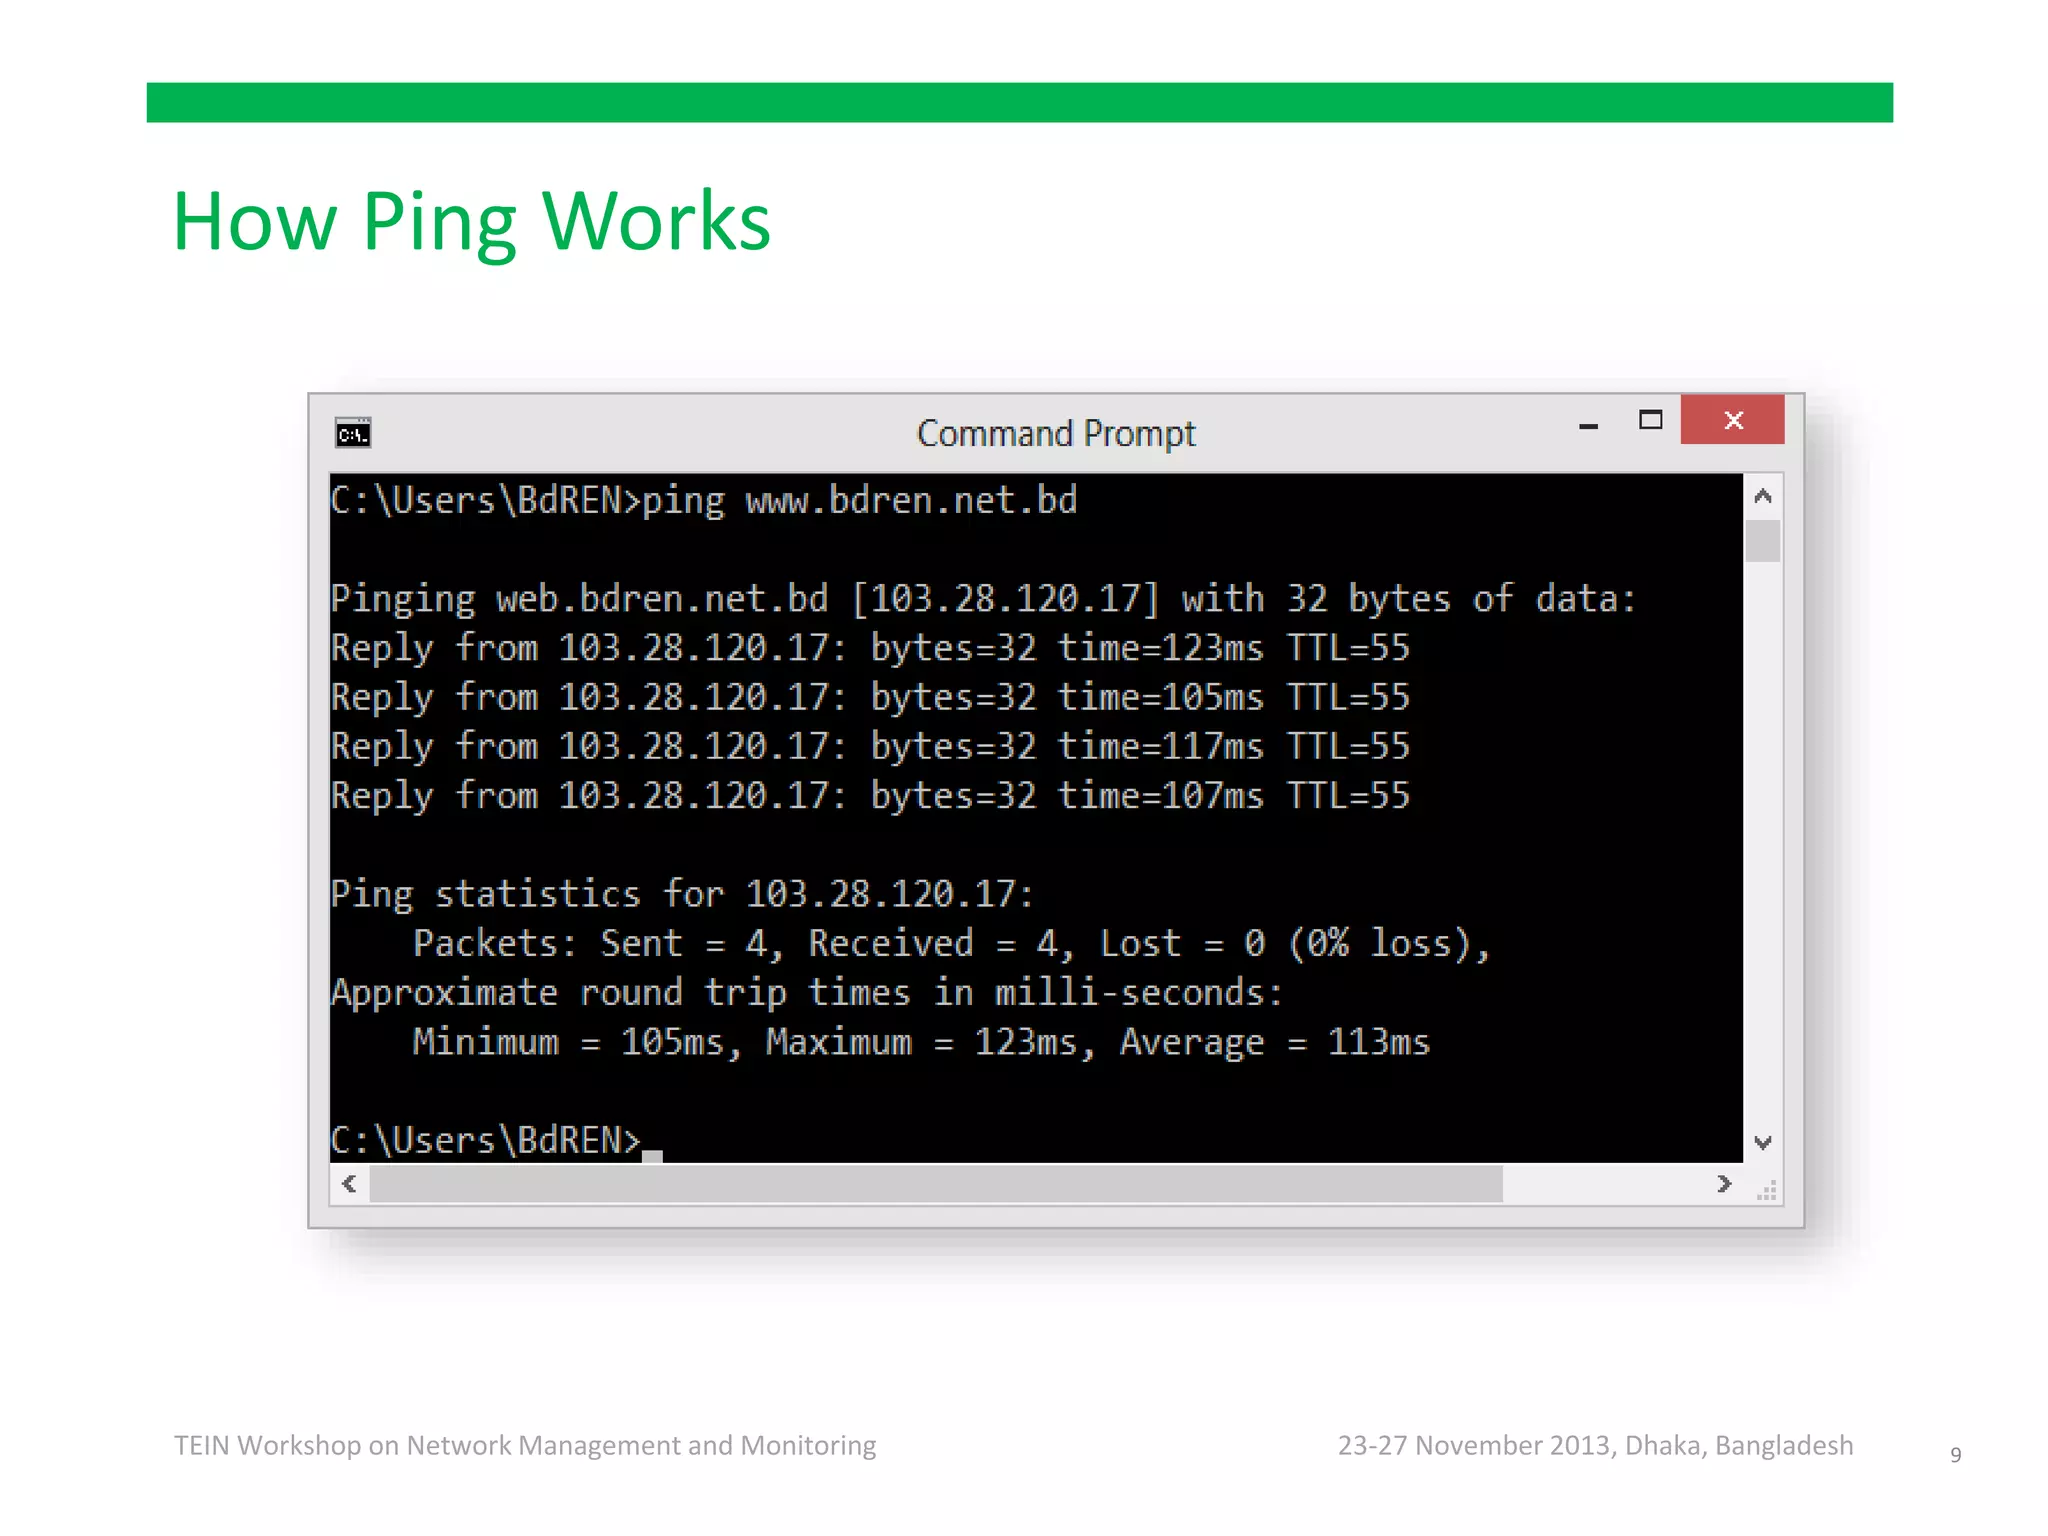
Task: Click the "Ping statistics for 103.28.120.17" line
Action: tap(681, 894)
